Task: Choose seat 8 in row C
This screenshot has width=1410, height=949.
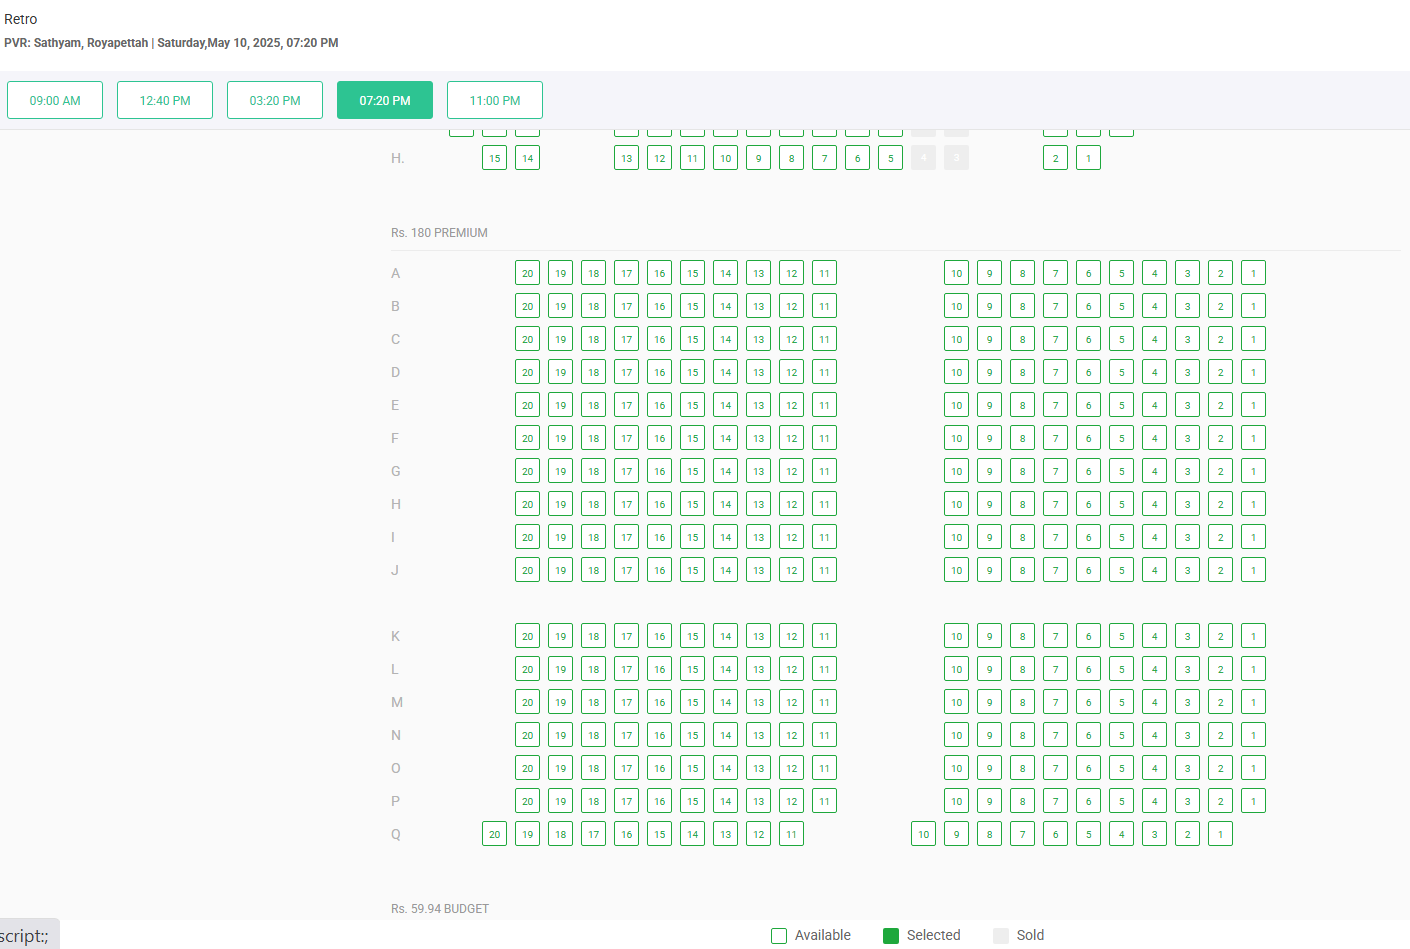Action: click(x=1022, y=339)
